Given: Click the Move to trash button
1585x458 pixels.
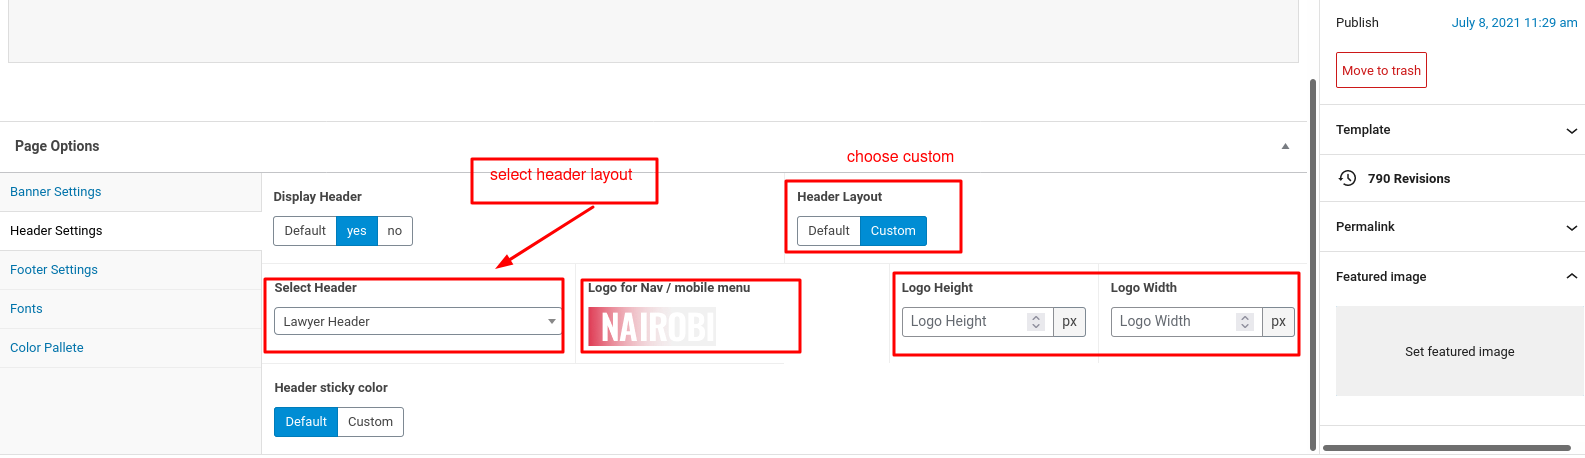Looking at the screenshot, I should [x=1381, y=71].
